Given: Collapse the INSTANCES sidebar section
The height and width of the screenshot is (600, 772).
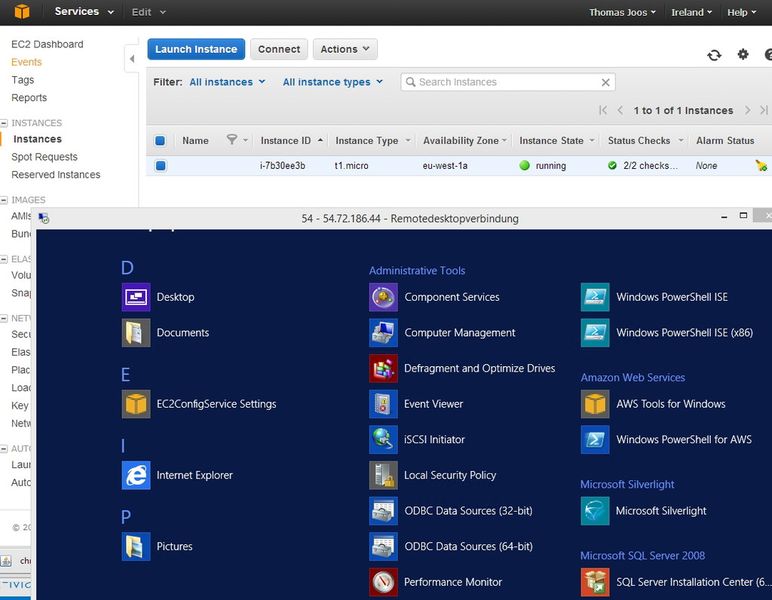Looking at the screenshot, I should [5, 123].
